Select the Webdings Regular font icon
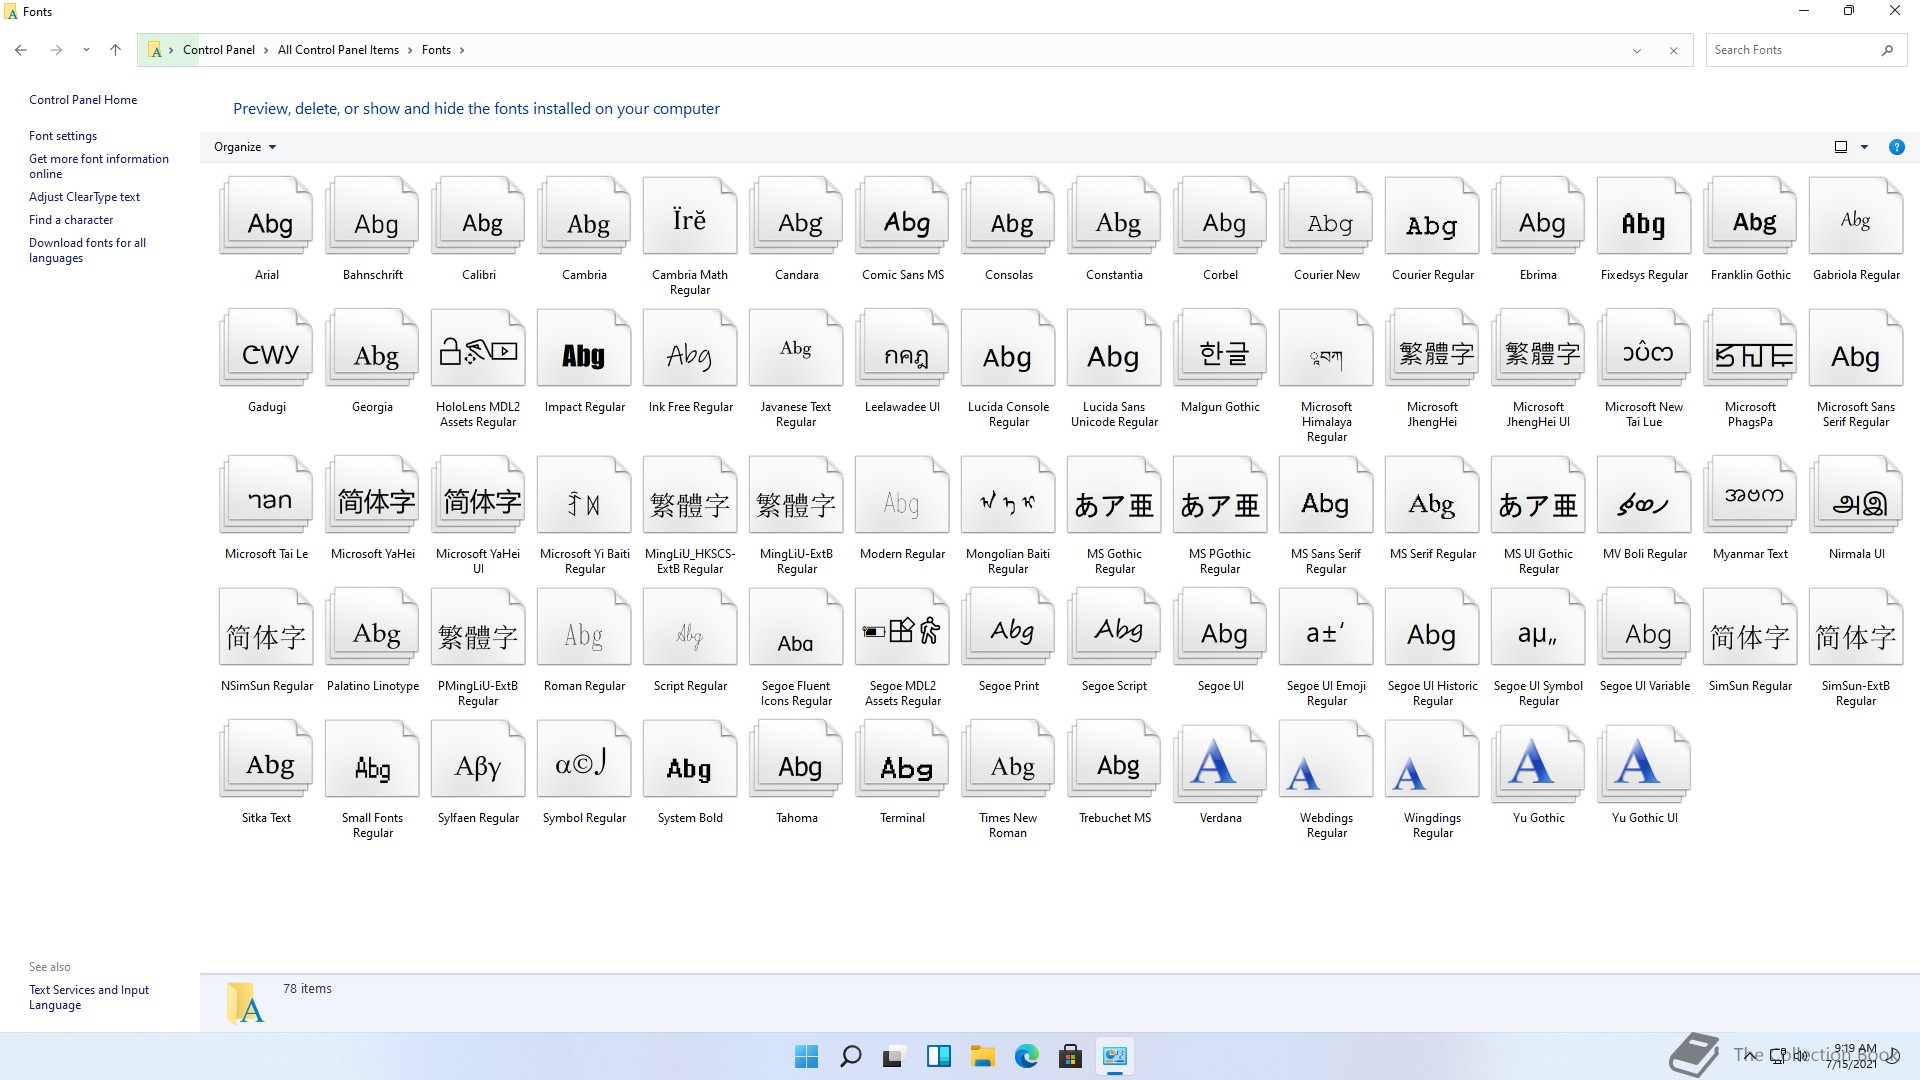 click(x=1326, y=759)
